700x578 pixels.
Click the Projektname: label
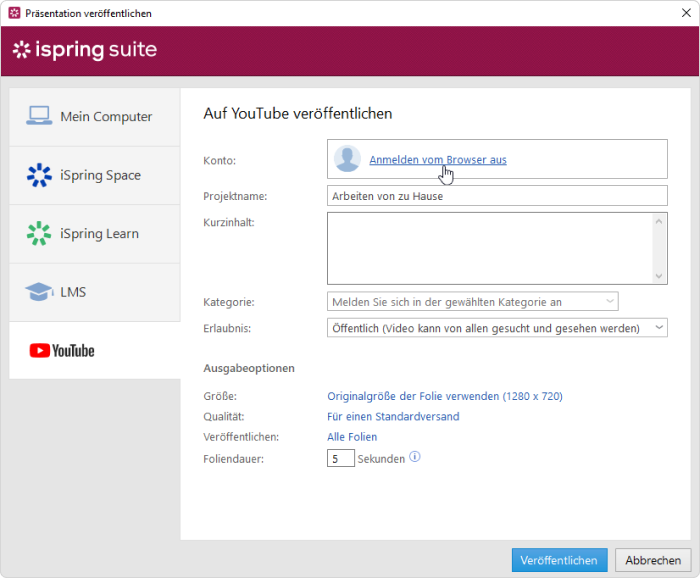[235, 196]
